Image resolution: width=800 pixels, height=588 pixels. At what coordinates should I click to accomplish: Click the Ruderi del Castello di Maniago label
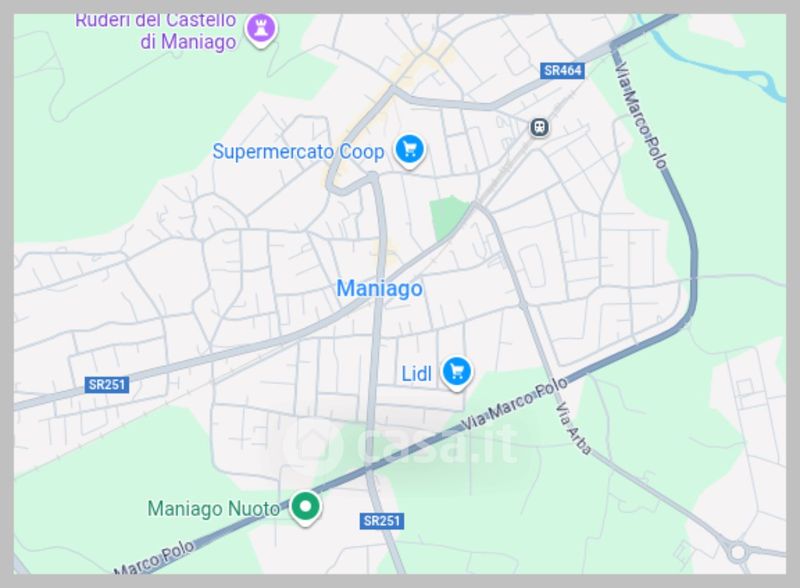156,31
